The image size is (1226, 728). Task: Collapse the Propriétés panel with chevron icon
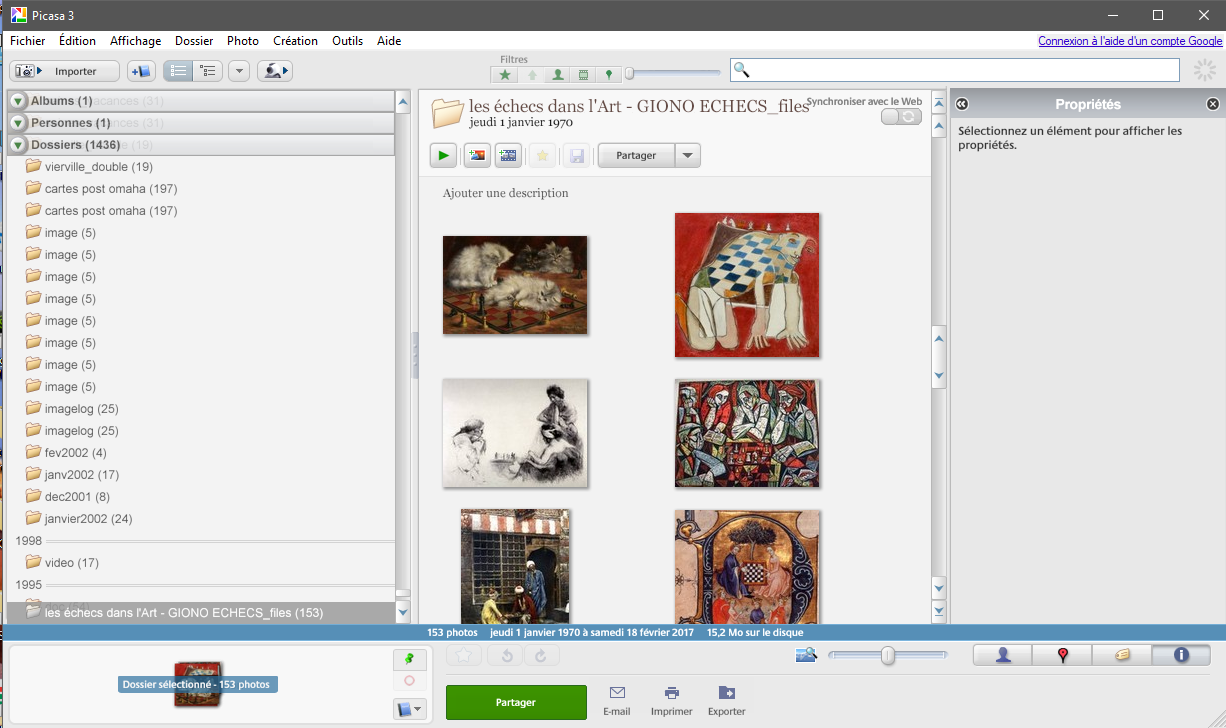962,104
